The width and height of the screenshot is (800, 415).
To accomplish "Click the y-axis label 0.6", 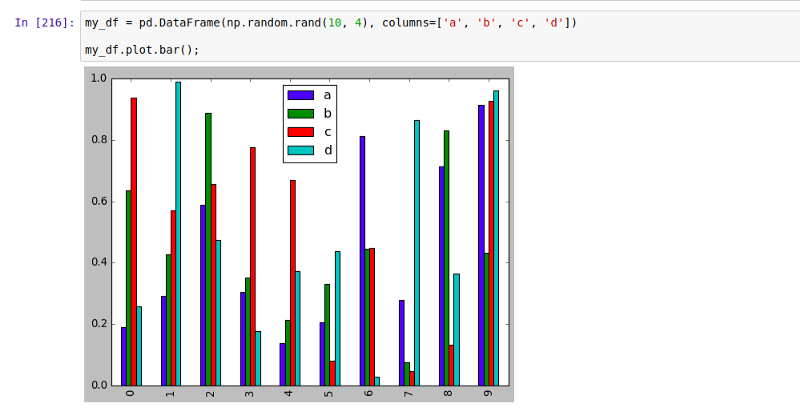I will click(x=98, y=201).
